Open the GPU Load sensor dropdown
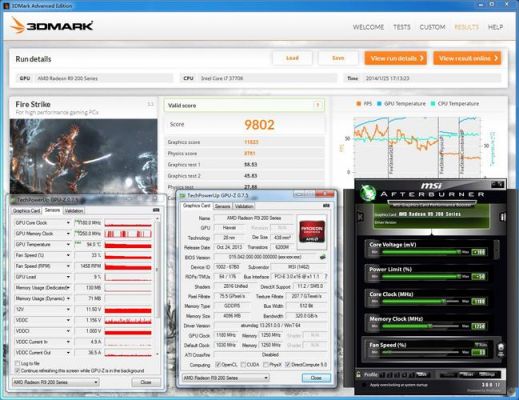 pyautogui.click(x=68, y=277)
